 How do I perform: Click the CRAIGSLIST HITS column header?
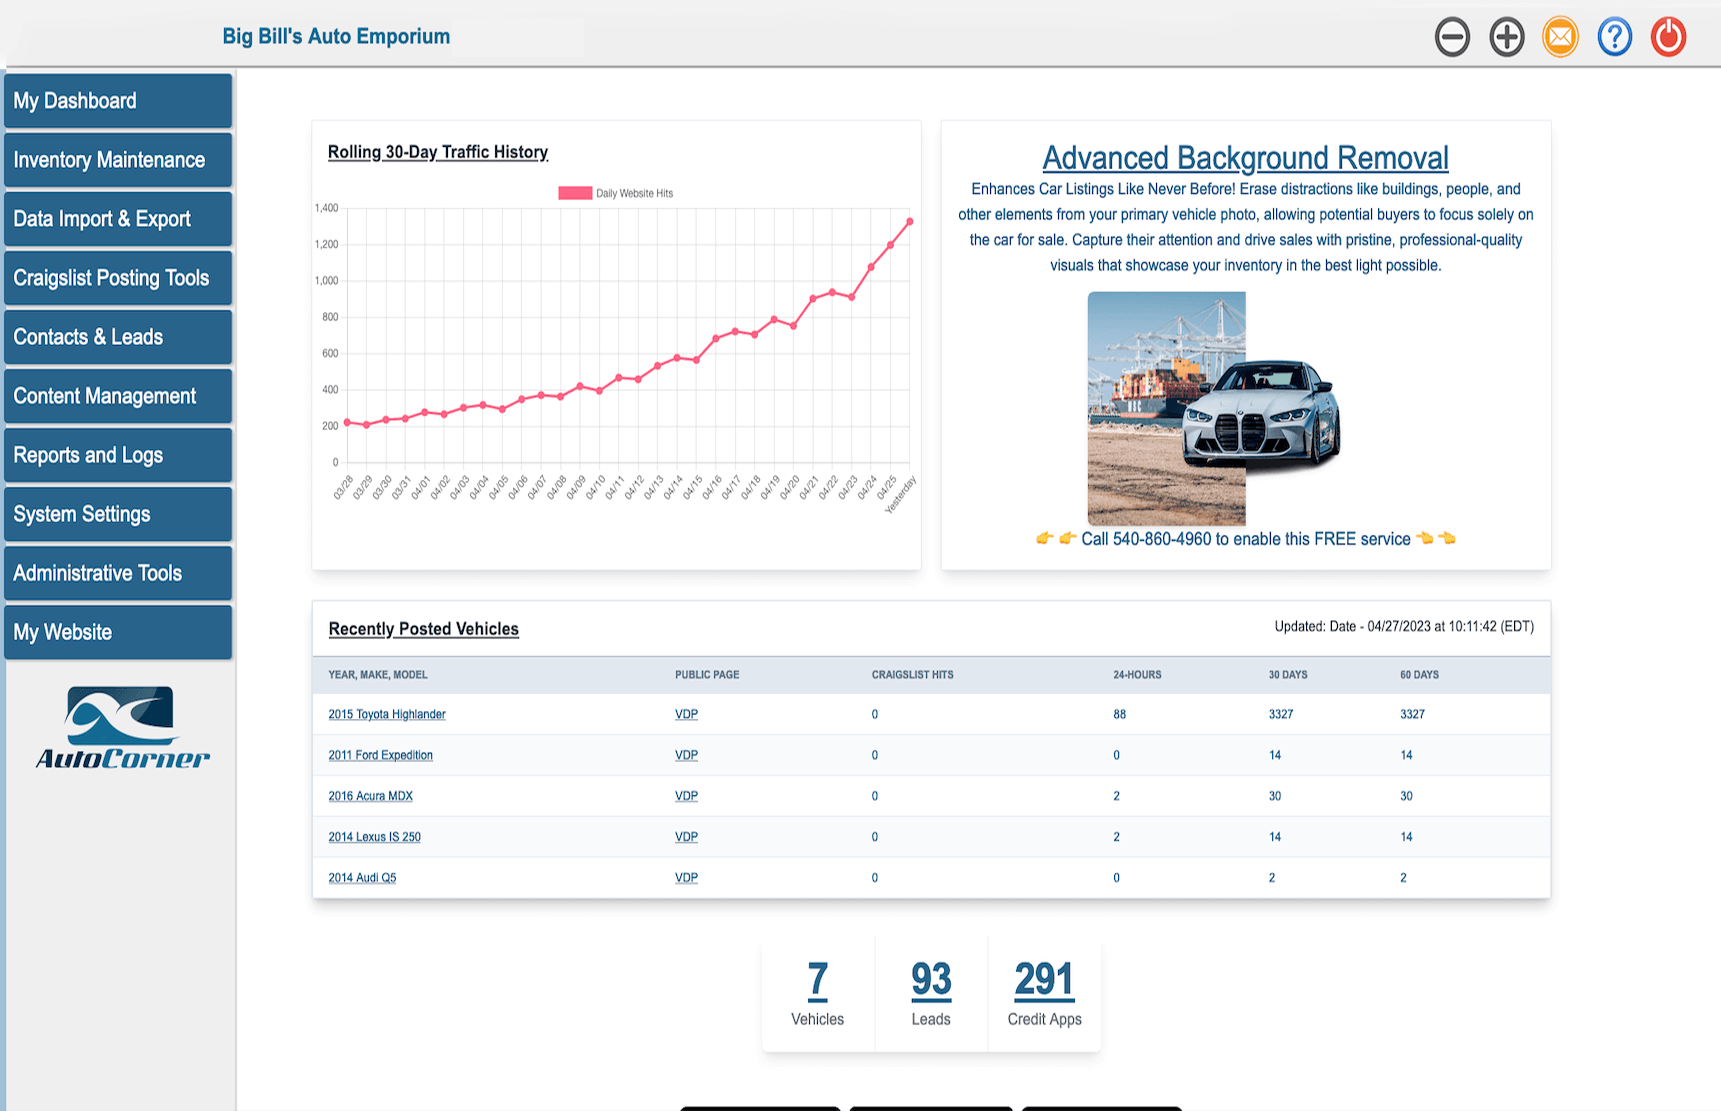913,675
